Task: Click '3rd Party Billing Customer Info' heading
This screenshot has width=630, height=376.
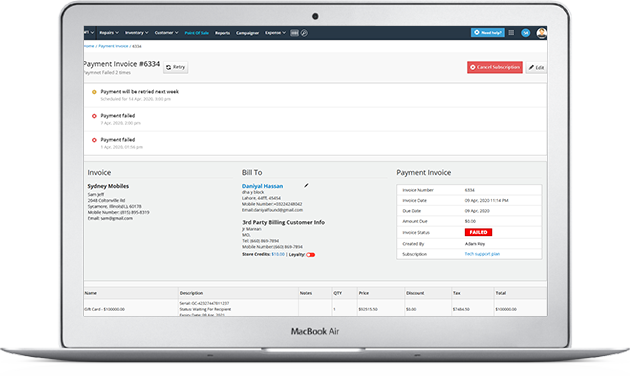Action: point(283,222)
